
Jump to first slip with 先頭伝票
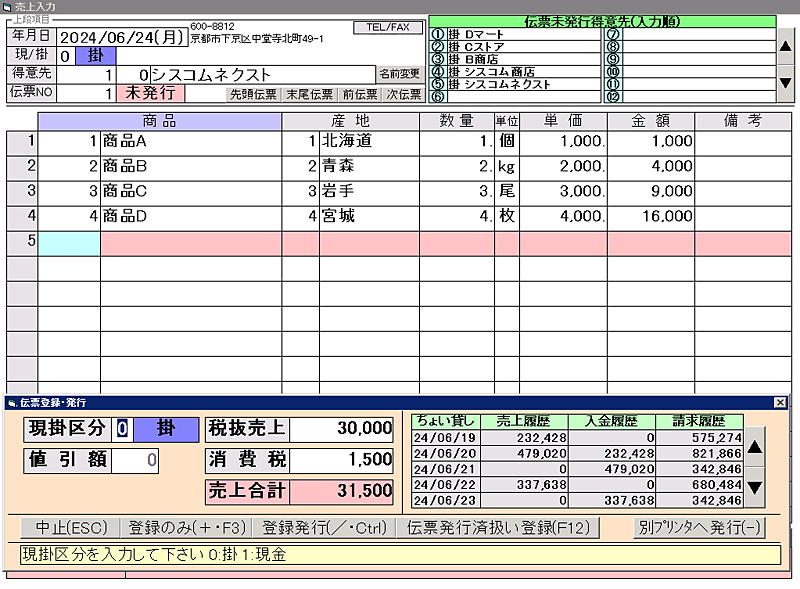point(253,94)
